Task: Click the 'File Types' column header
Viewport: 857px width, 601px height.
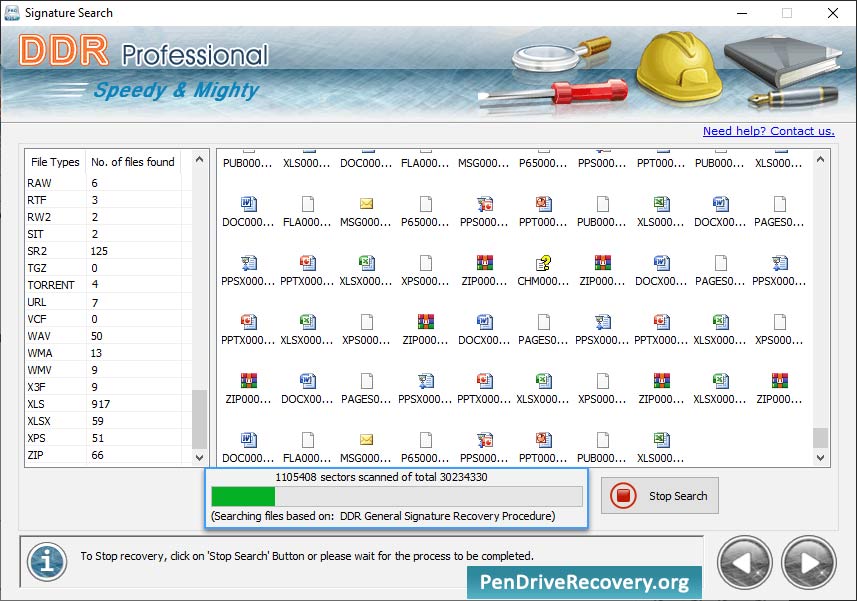Action: pos(55,162)
